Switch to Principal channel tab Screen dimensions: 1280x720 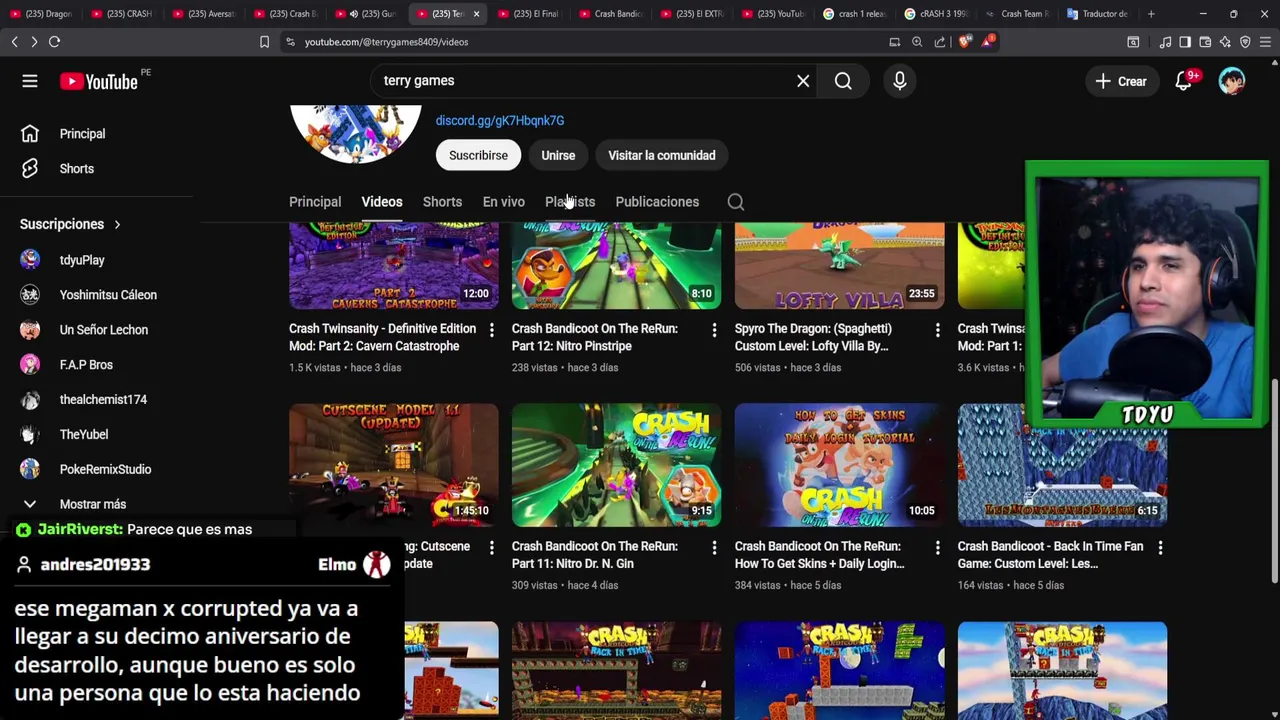[x=315, y=202]
